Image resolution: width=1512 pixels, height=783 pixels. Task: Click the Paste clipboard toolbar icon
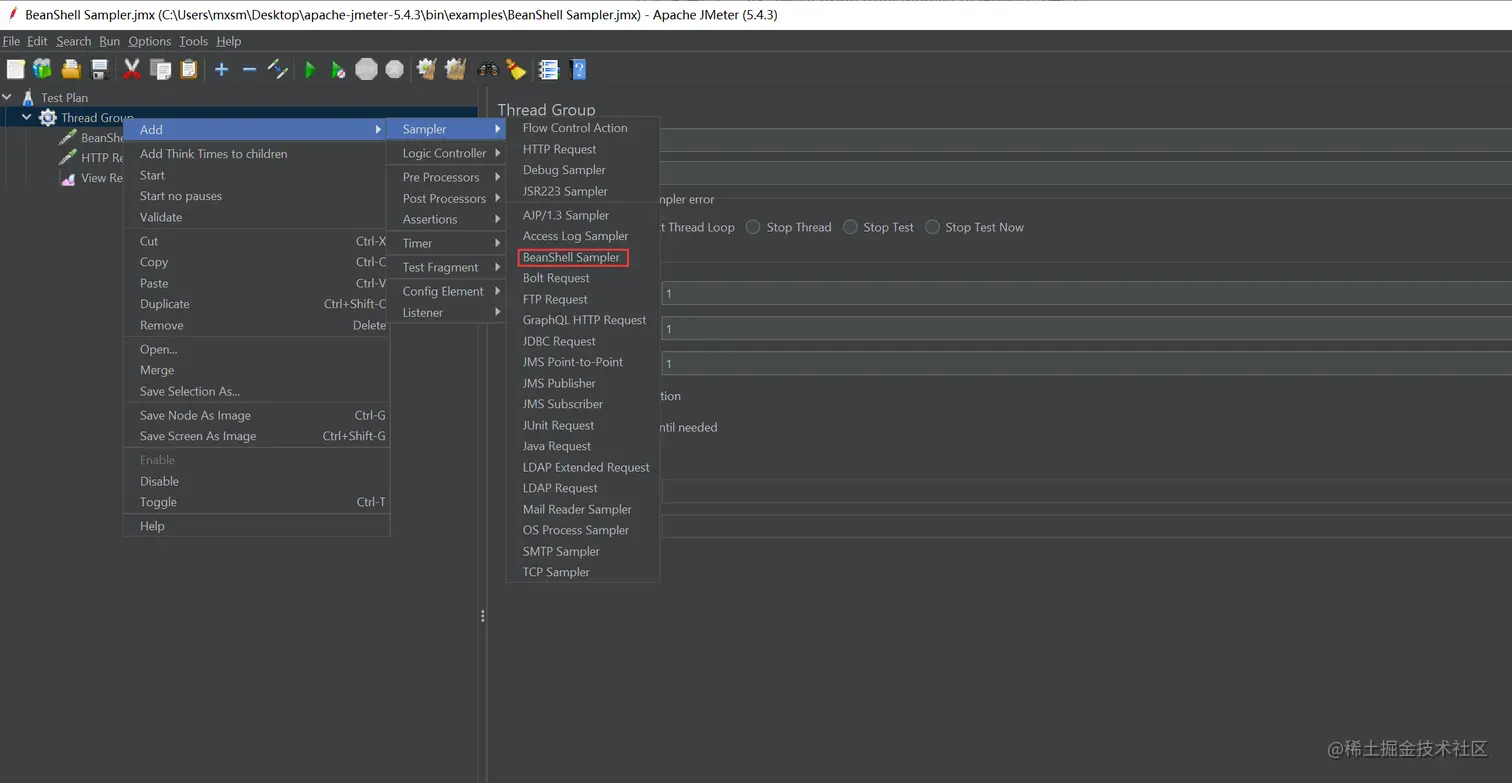click(x=189, y=69)
